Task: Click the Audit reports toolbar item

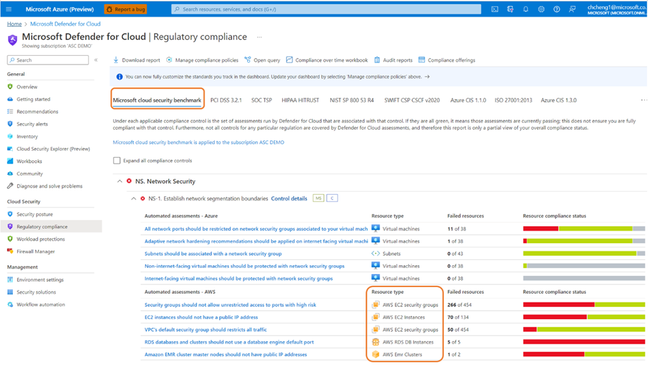Action: (x=393, y=60)
